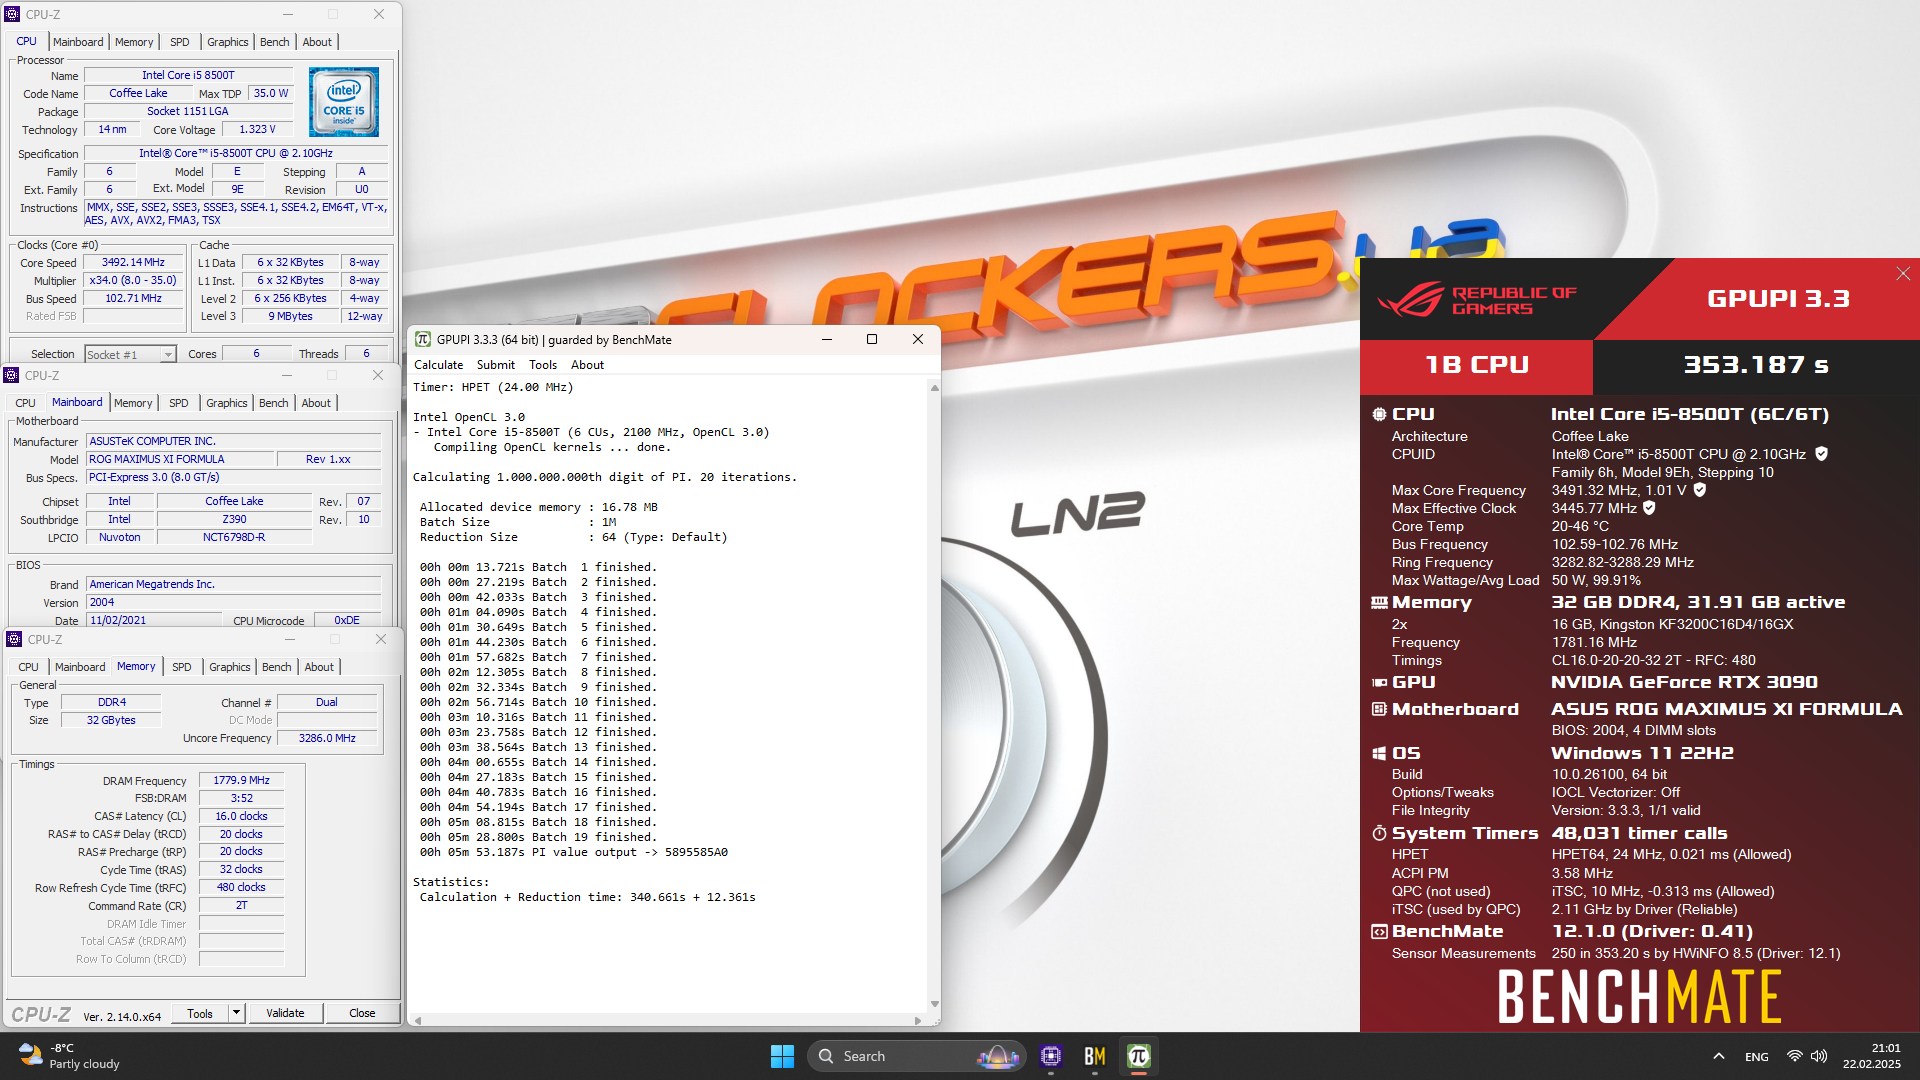The width and height of the screenshot is (1920, 1080).
Task: Click the Motherboard section icon in BenchMate panel
Action: click(x=1379, y=709)
